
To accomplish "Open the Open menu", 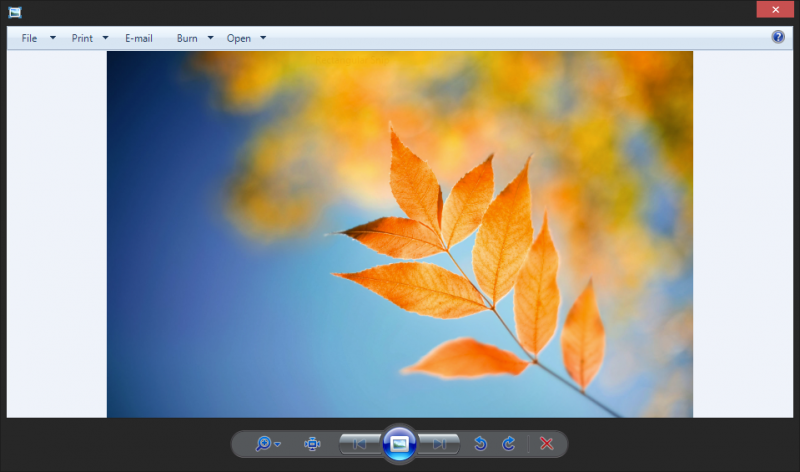I will point(239,38).
